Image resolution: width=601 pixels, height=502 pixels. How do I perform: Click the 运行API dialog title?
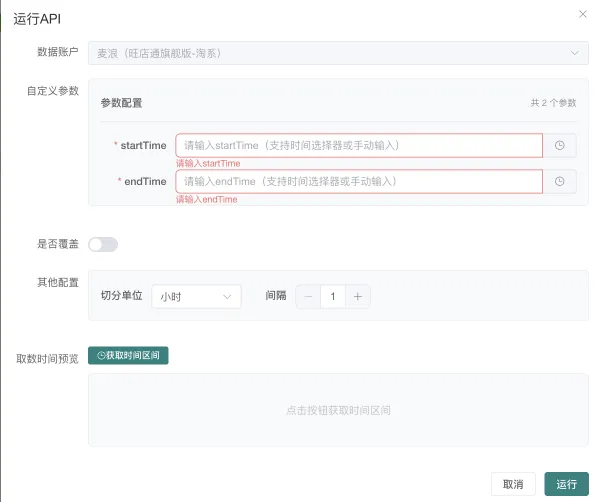pyautogui.click(x=35, y=16)
